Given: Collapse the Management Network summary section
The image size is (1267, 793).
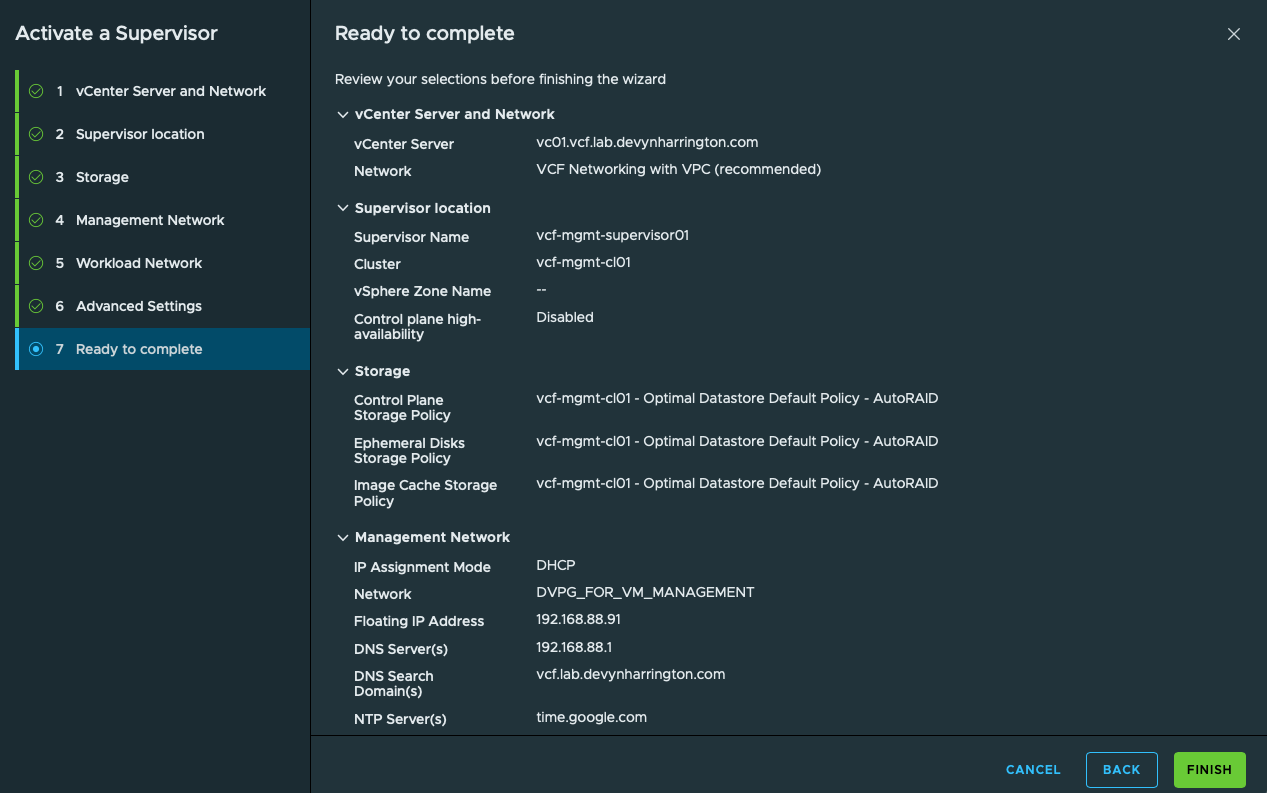Looking at the screenshot, I should click(343, 538).
